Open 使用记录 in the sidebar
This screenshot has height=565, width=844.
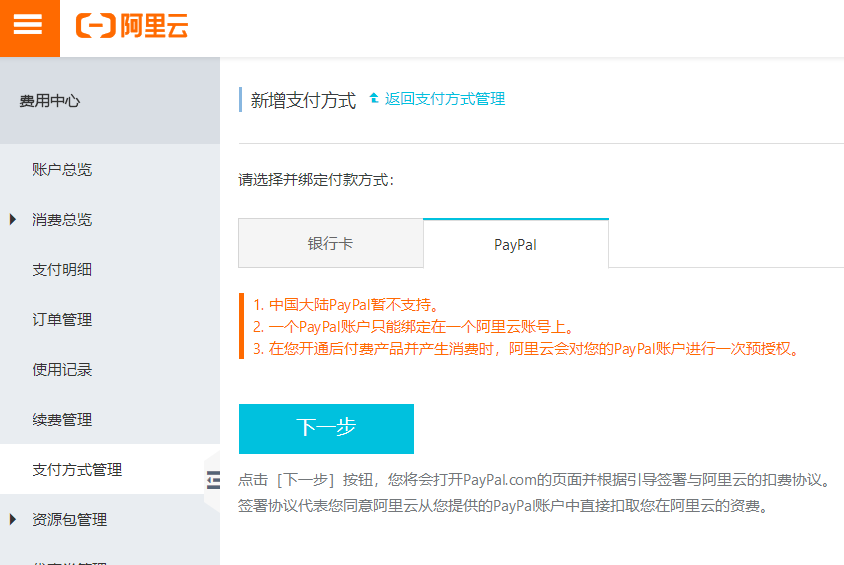(x=62, y=370)
